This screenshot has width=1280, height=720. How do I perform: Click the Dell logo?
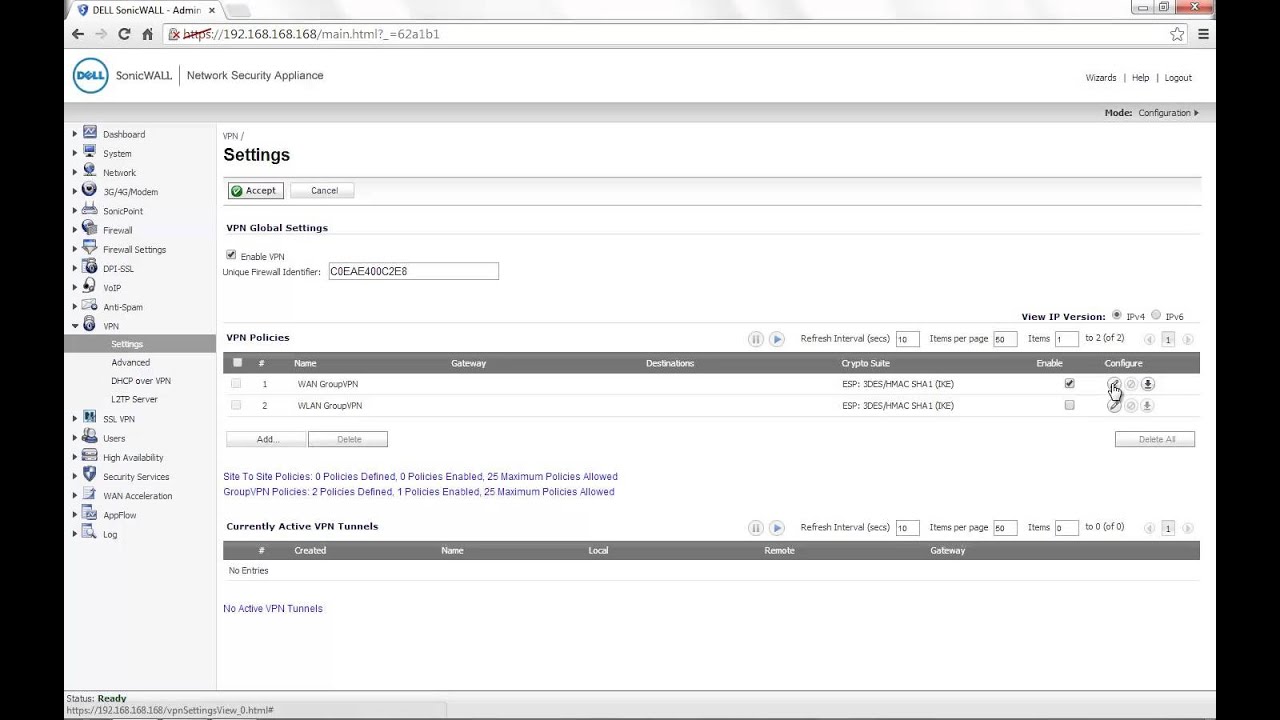point(91,76)
